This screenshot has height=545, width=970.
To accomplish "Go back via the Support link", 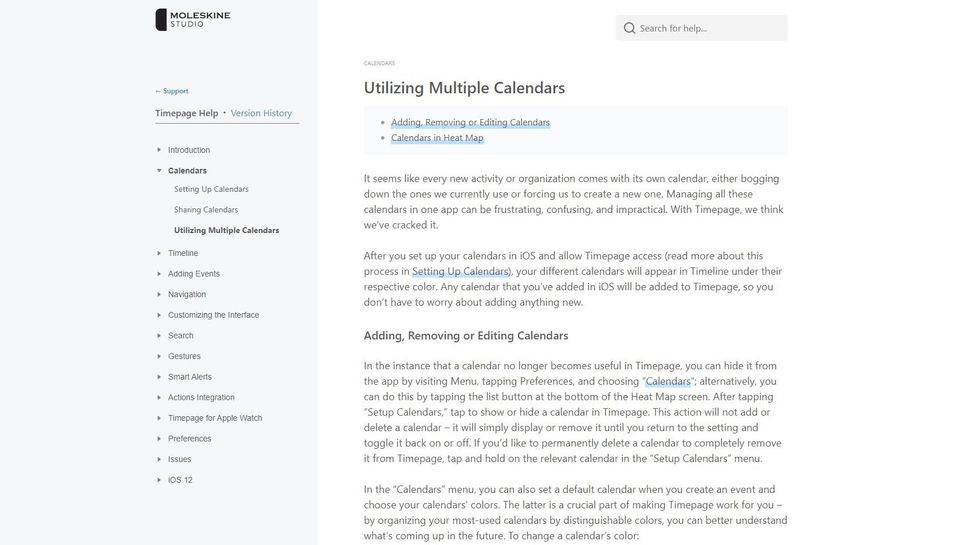I will click(172, 91).
